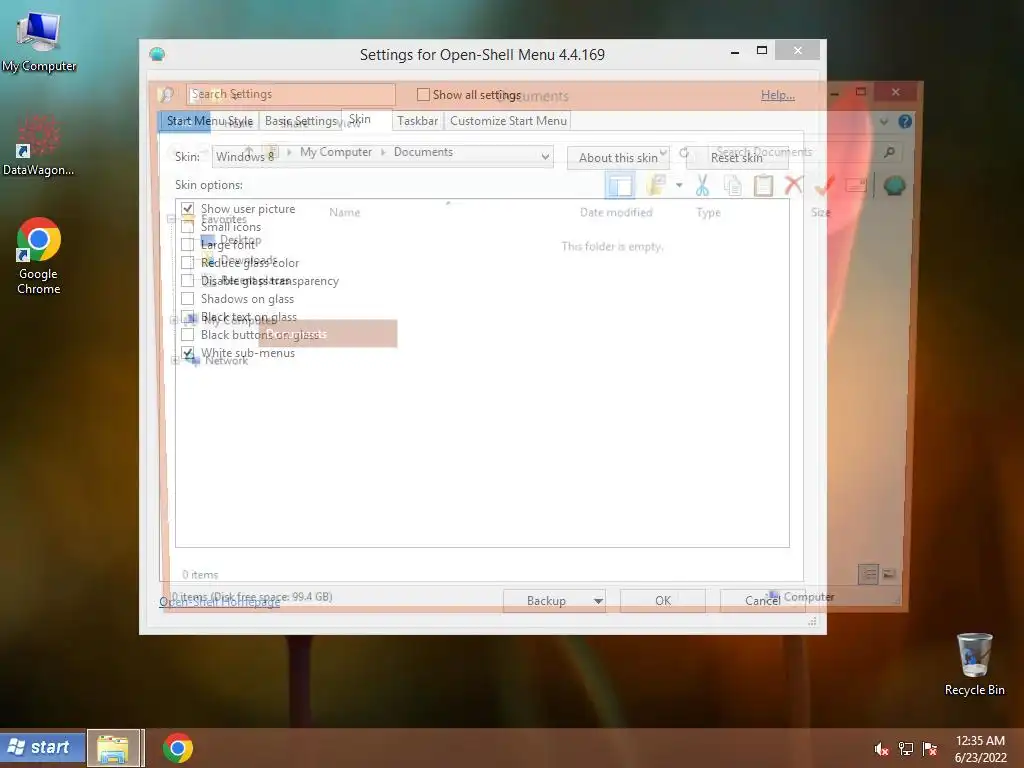Select the Skin tab

[366, 120]
